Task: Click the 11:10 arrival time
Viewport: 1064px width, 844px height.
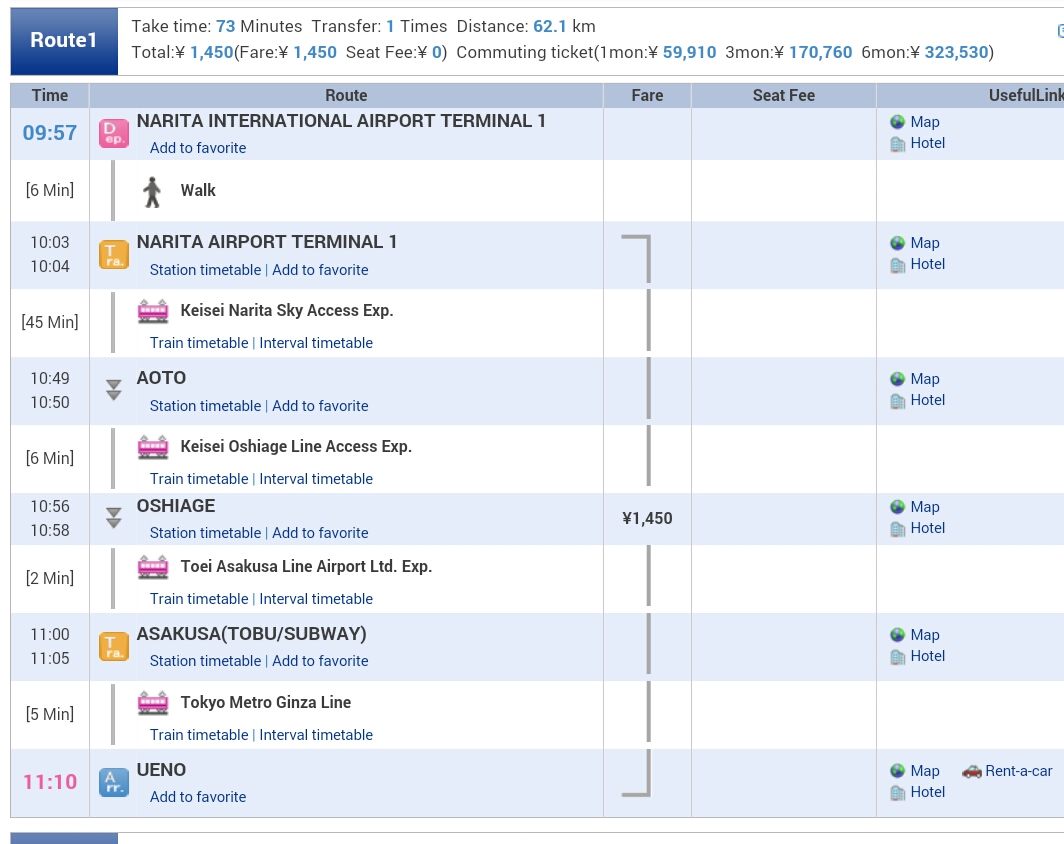Action: point(50,783)
